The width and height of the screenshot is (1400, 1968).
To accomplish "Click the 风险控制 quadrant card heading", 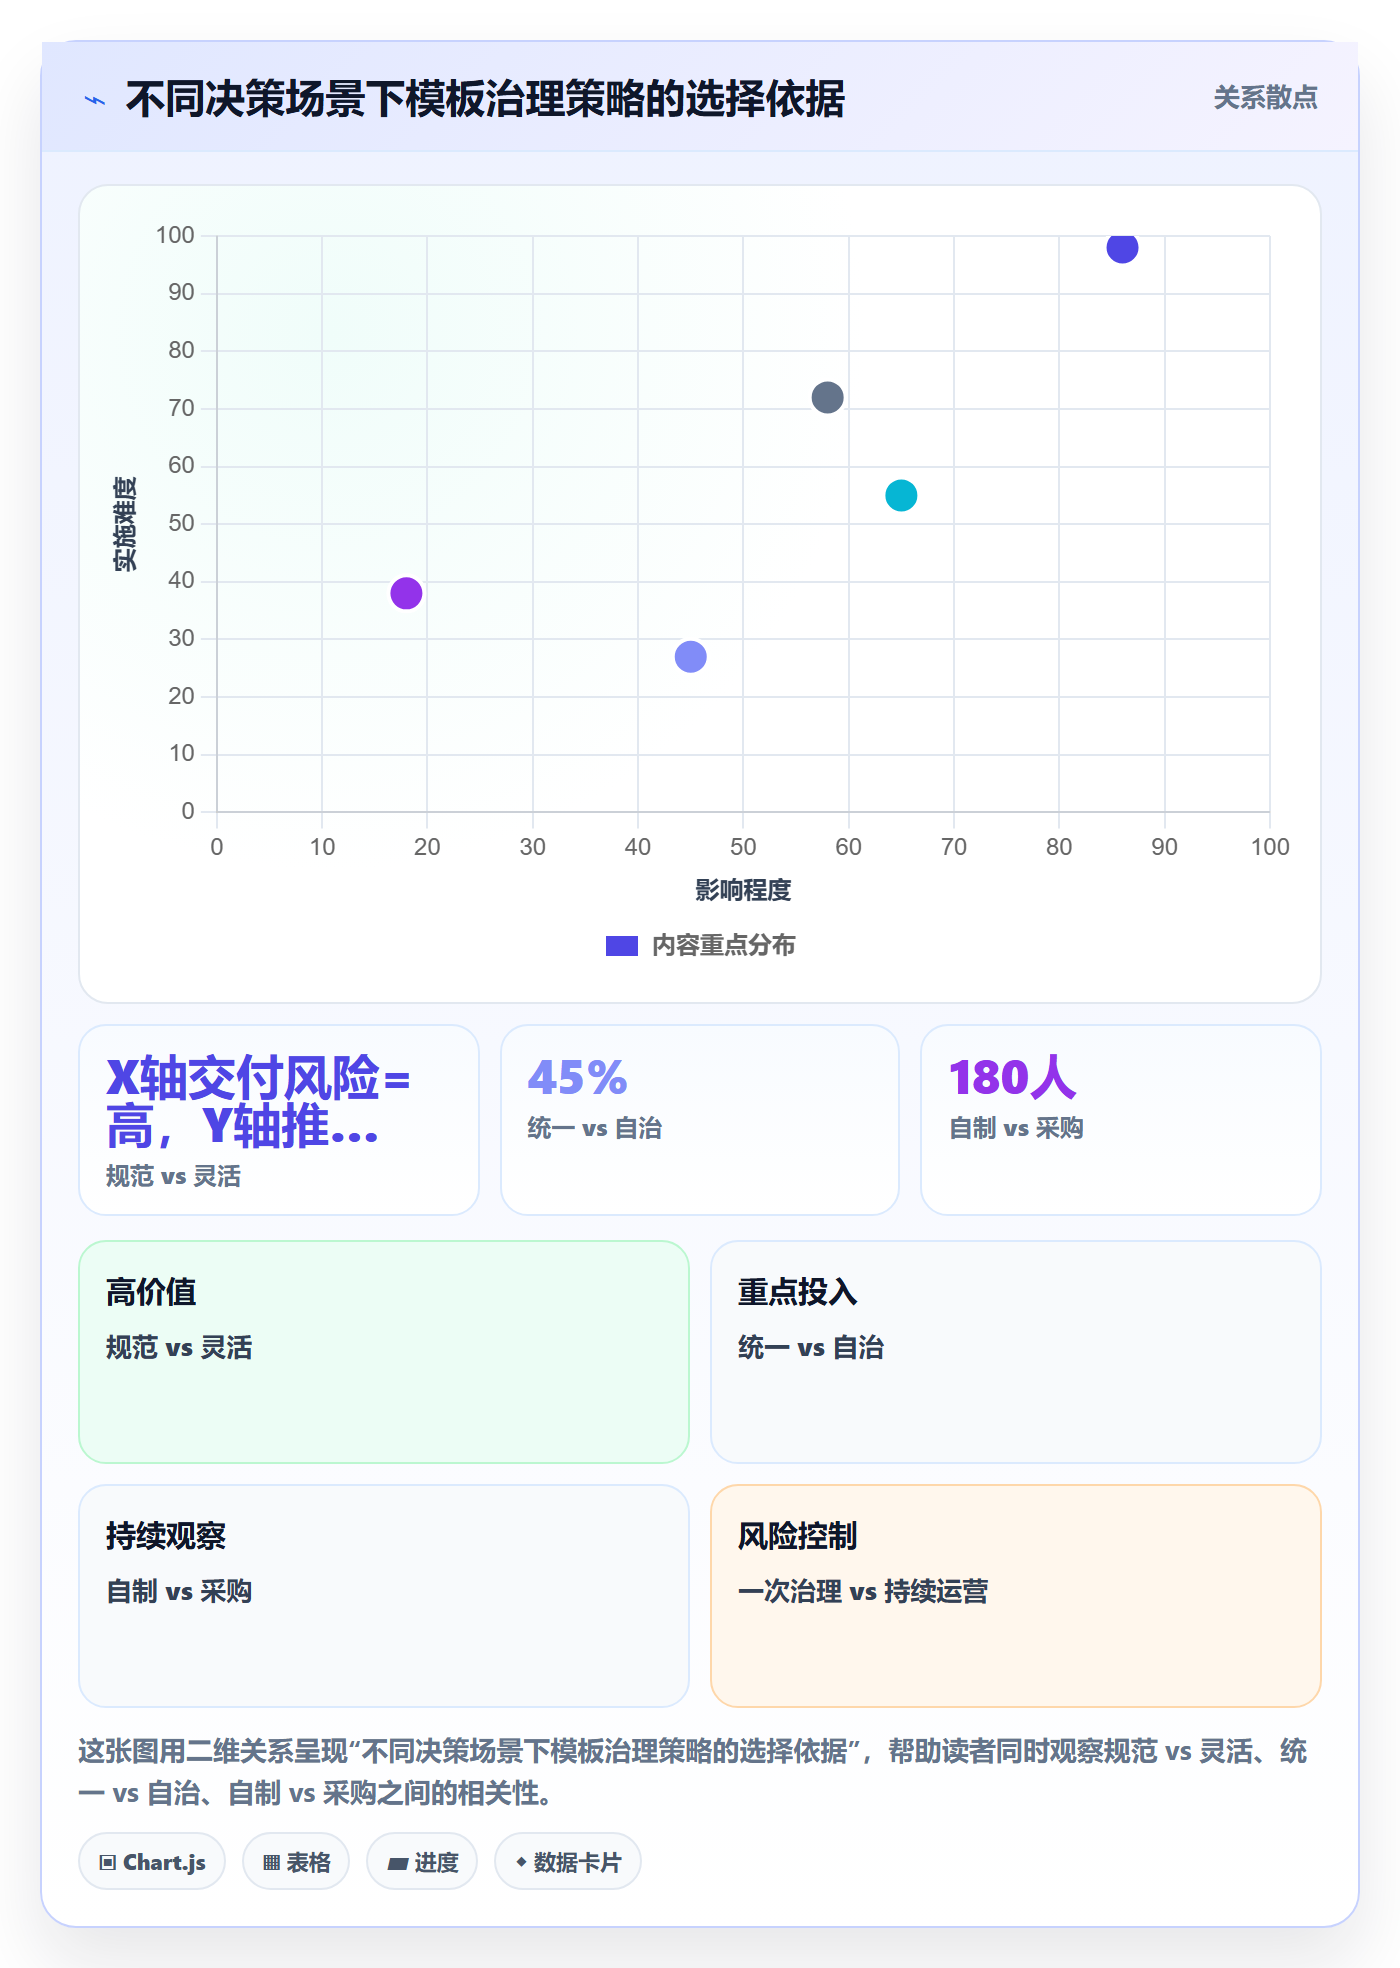I will pos(797,1536).
